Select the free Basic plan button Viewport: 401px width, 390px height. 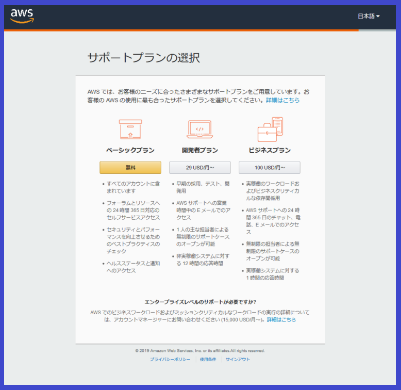tap(130, 168)
